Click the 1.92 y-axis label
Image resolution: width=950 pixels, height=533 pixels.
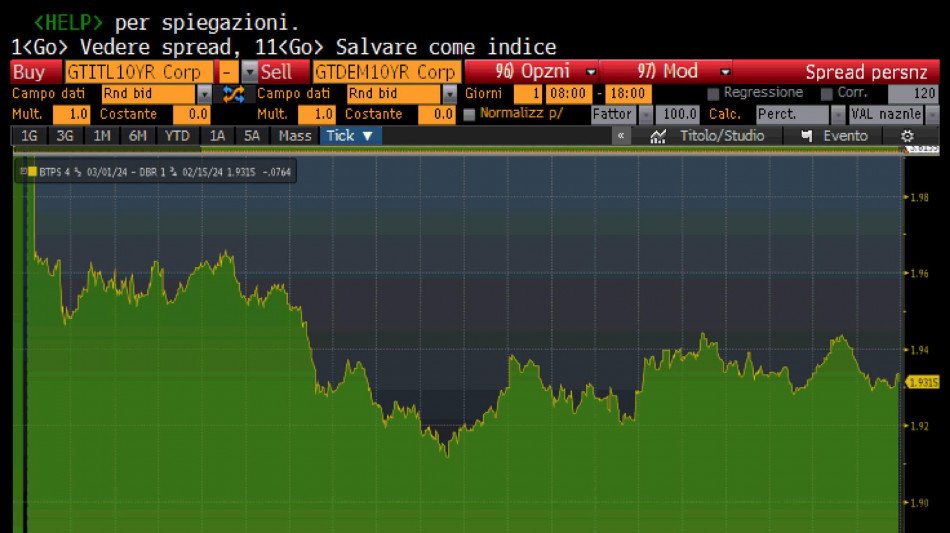[x=919, y=426]
